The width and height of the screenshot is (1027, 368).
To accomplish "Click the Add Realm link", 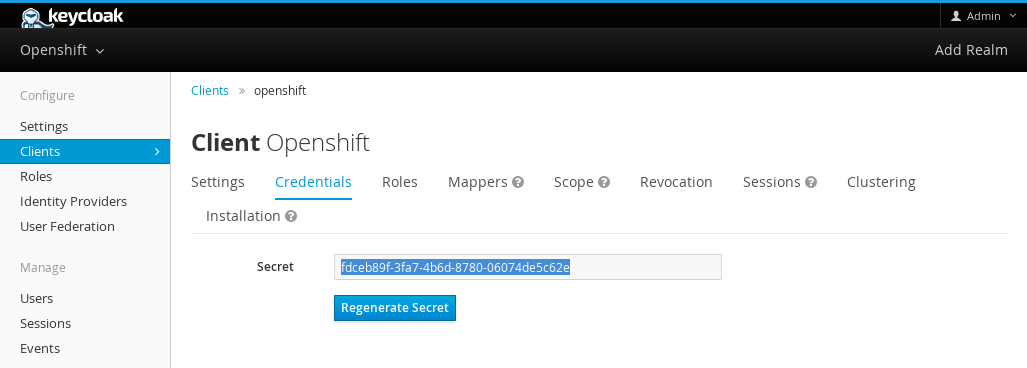I will (x=971, y=50).
